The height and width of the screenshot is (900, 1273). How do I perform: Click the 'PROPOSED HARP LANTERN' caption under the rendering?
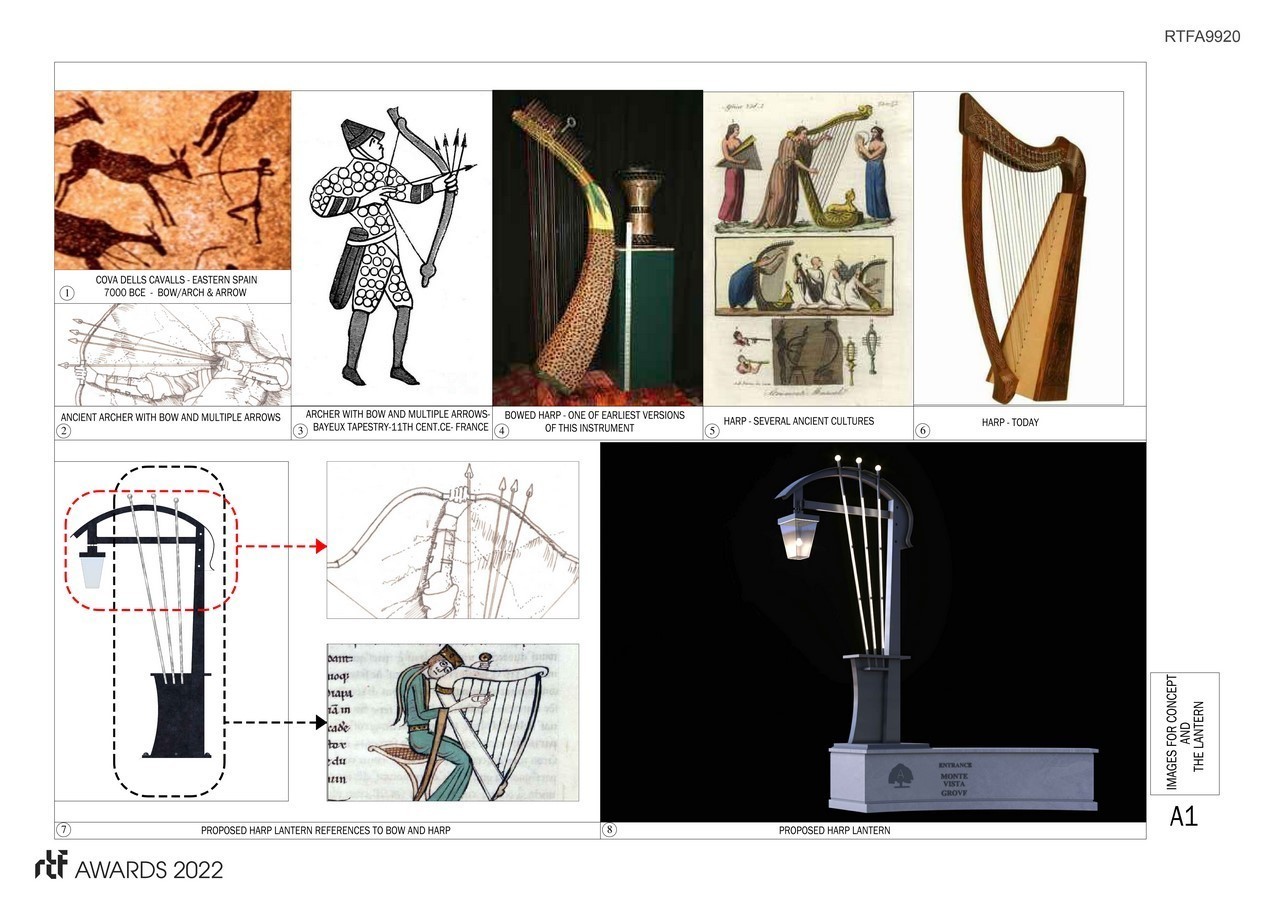pos(834,831)
